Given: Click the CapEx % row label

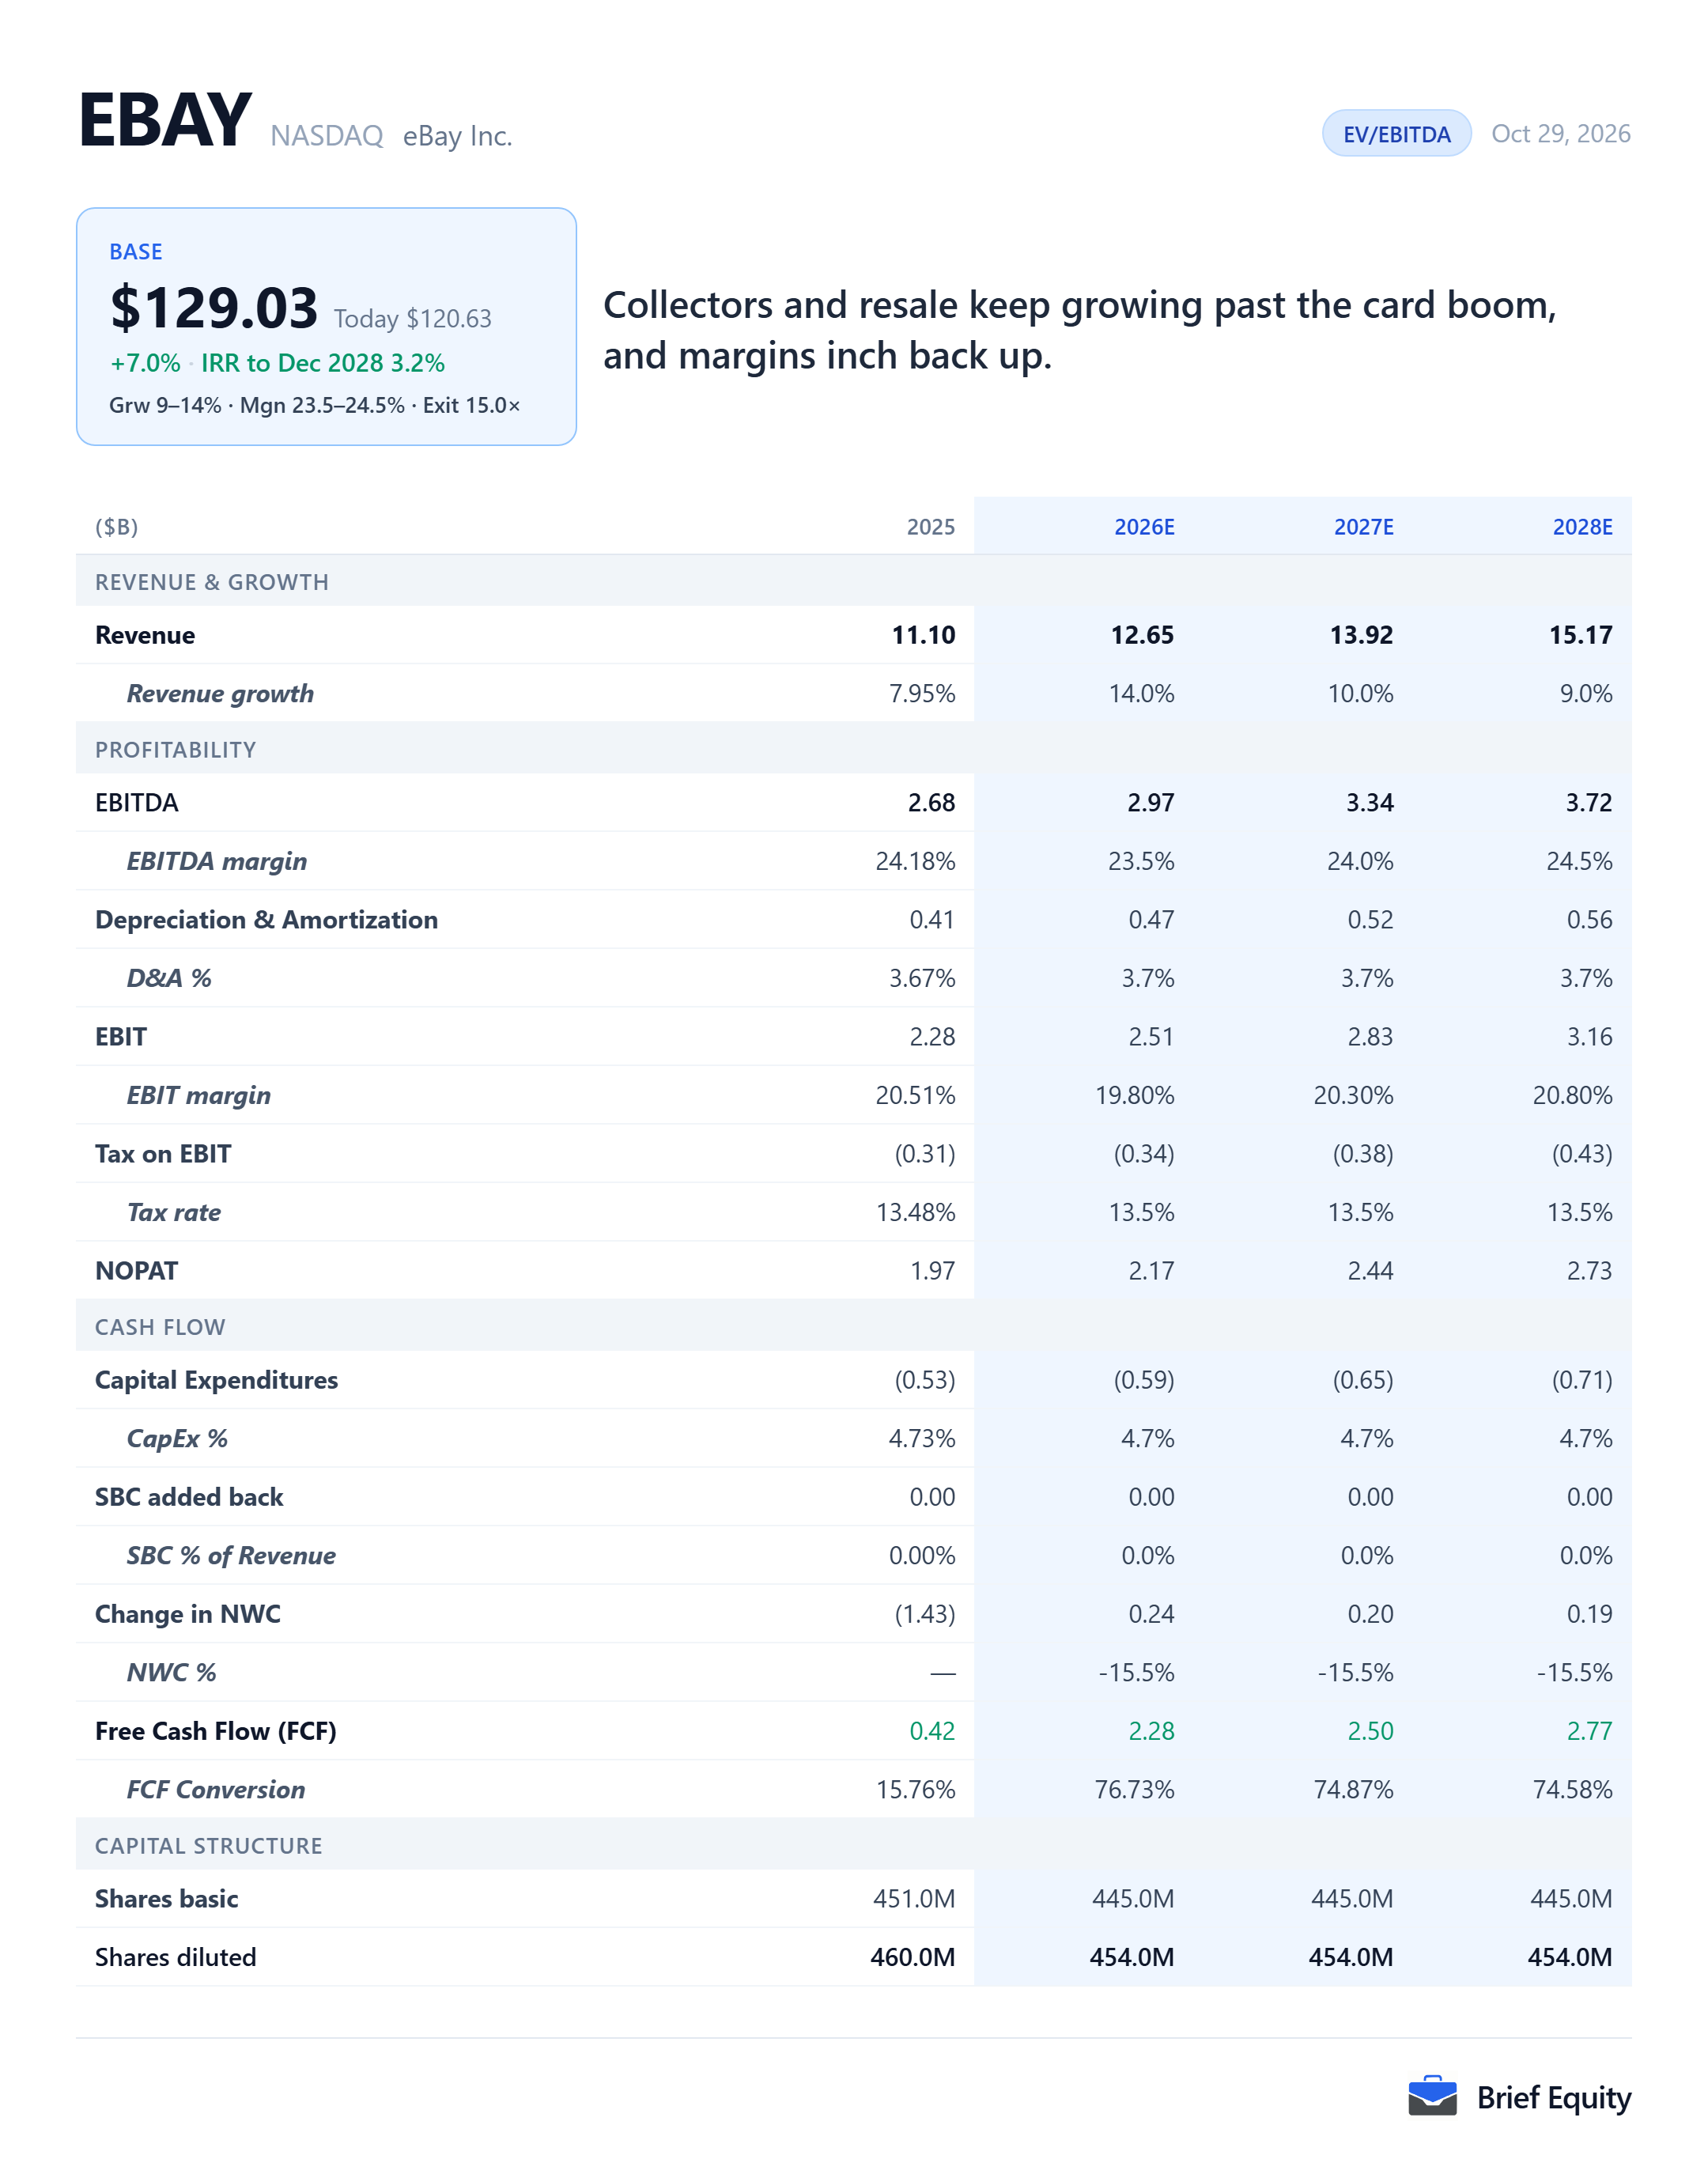Looking at the screenshot, I should (x=177, y=1439).
